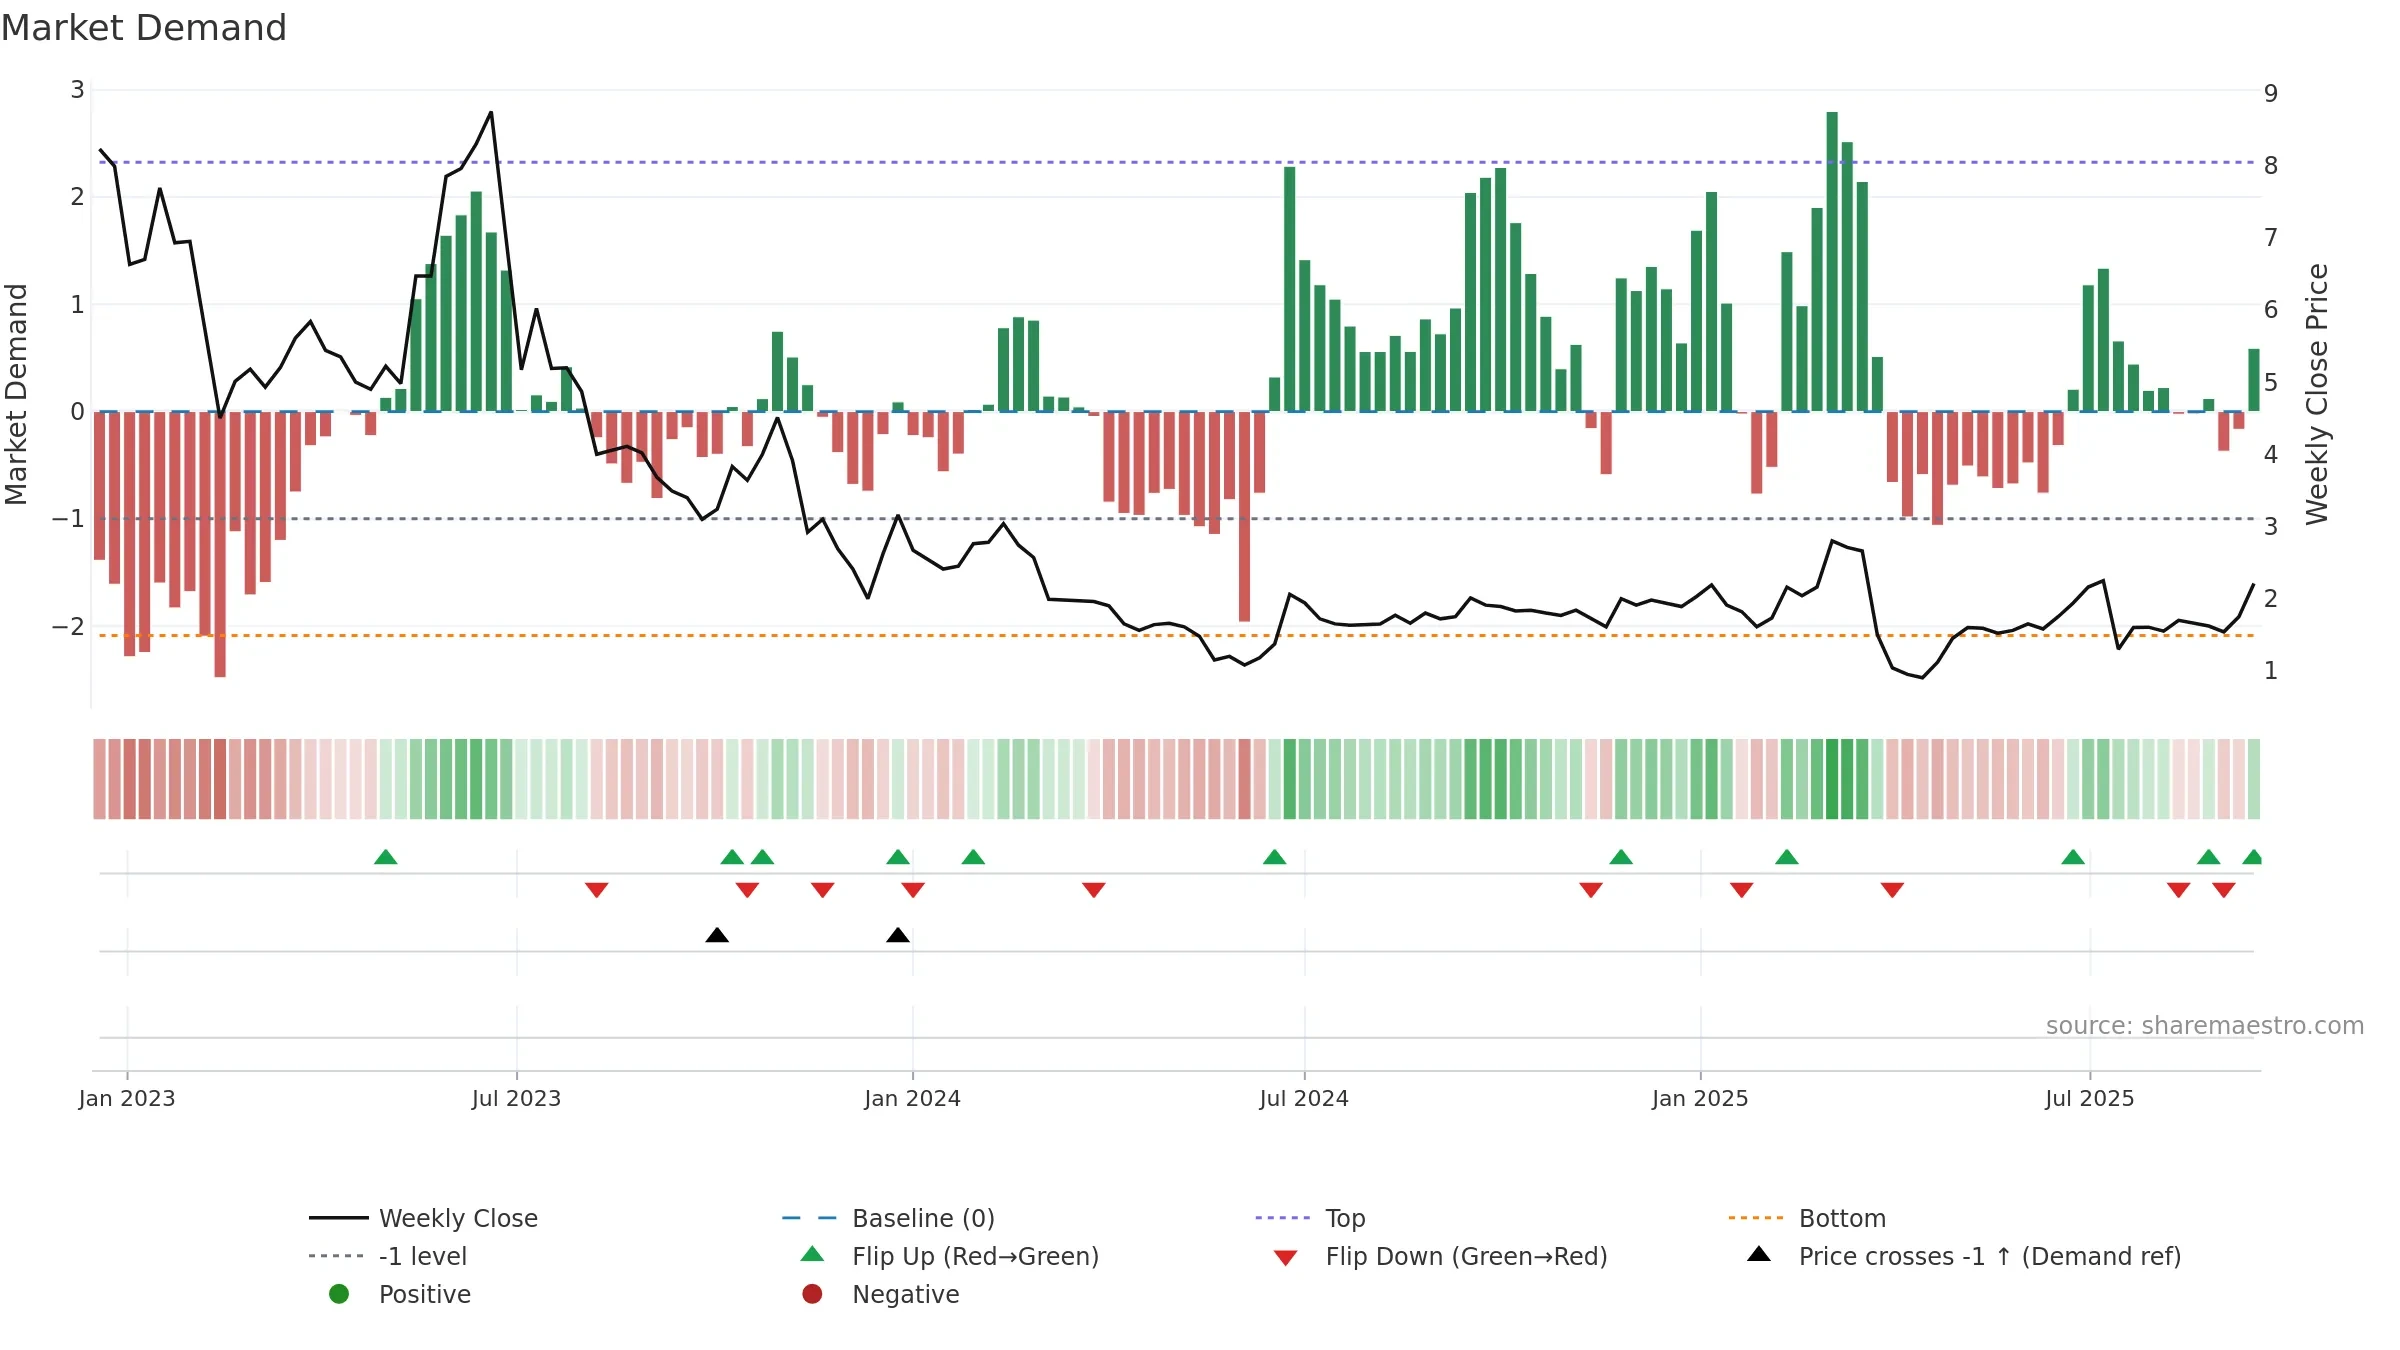Click the green flip-up triangle just before Jul 2024
This screenshot has height=1350, width=2400.
[x=1274, y=857]
